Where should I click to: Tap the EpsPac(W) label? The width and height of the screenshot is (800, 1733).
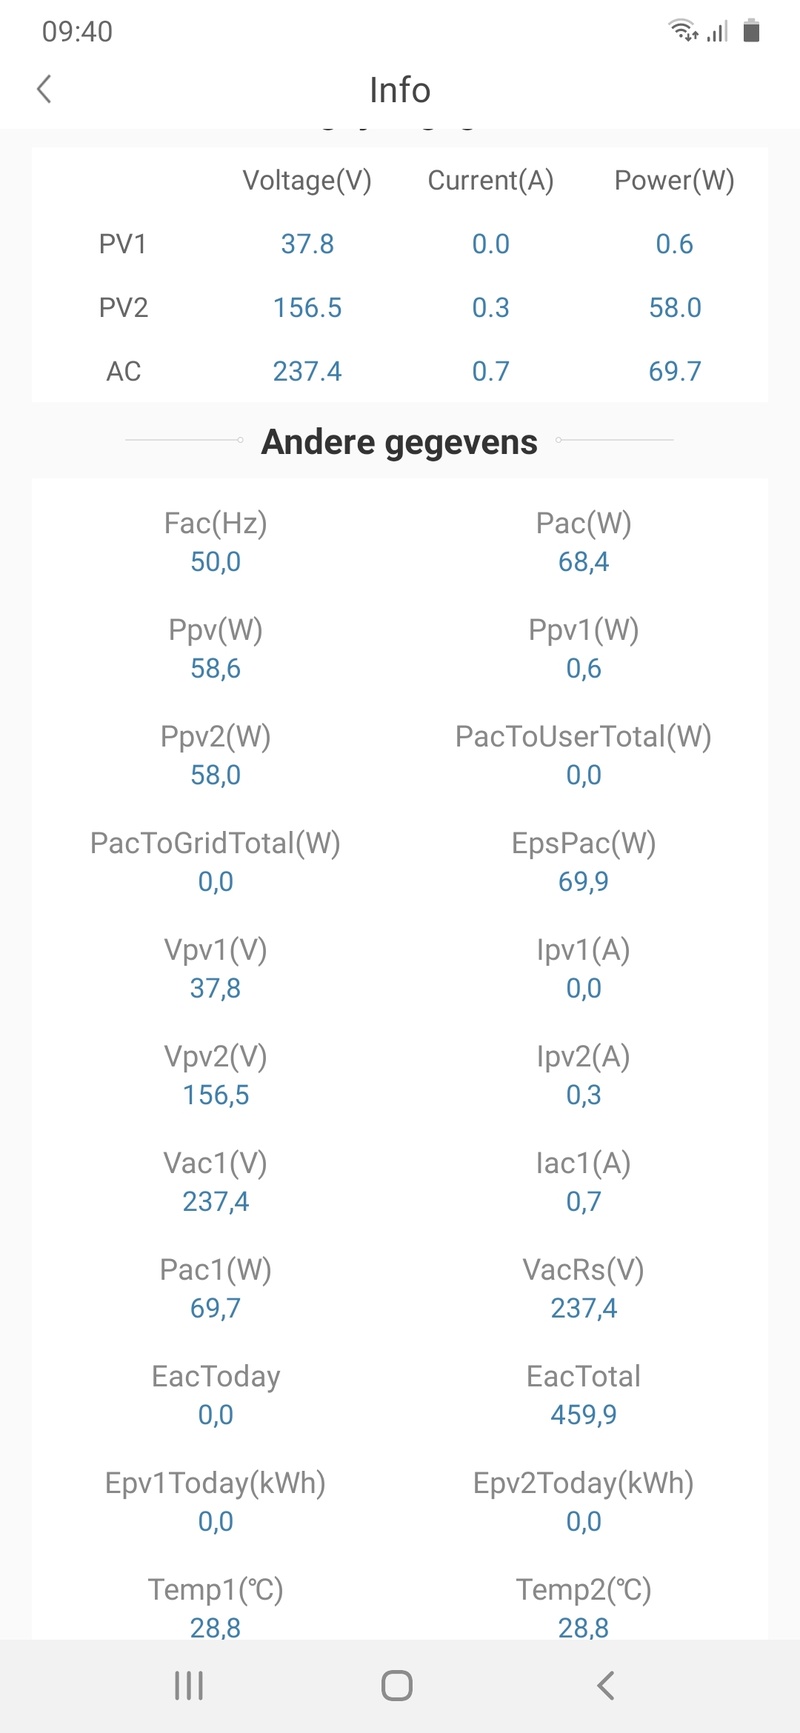pos(584,843)
